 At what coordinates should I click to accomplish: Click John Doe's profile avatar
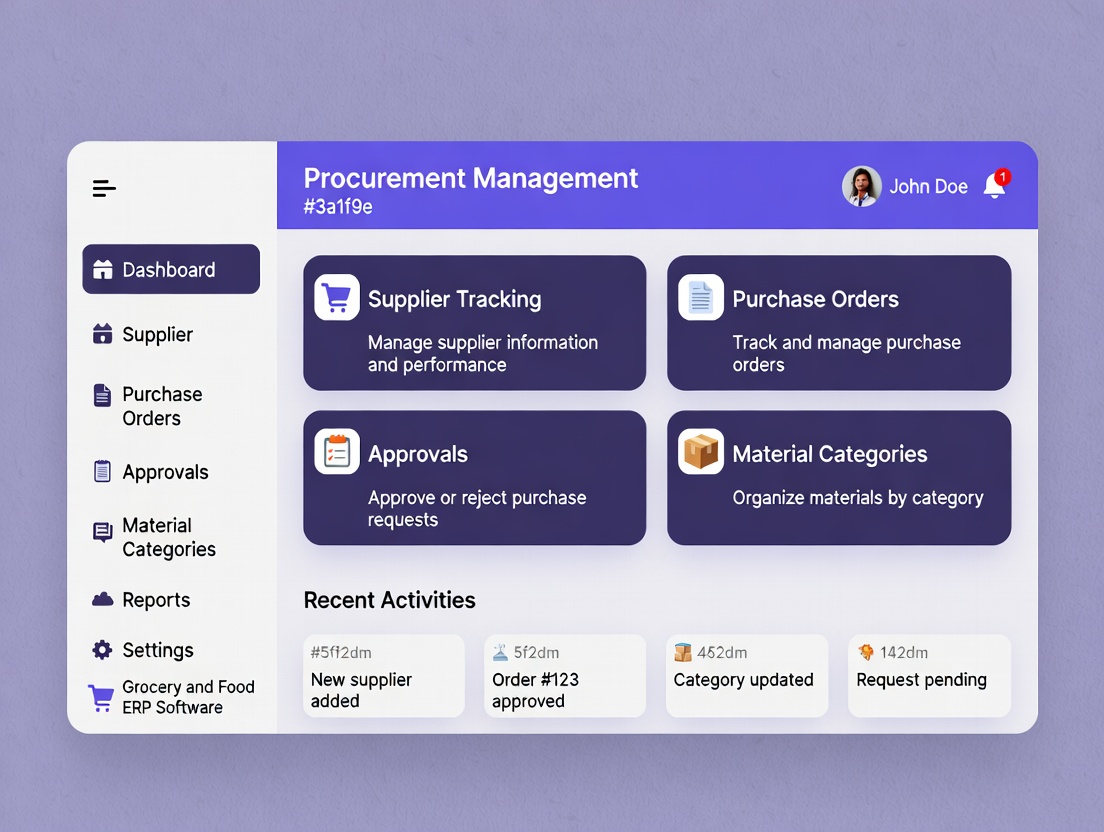tap(861, 186)
